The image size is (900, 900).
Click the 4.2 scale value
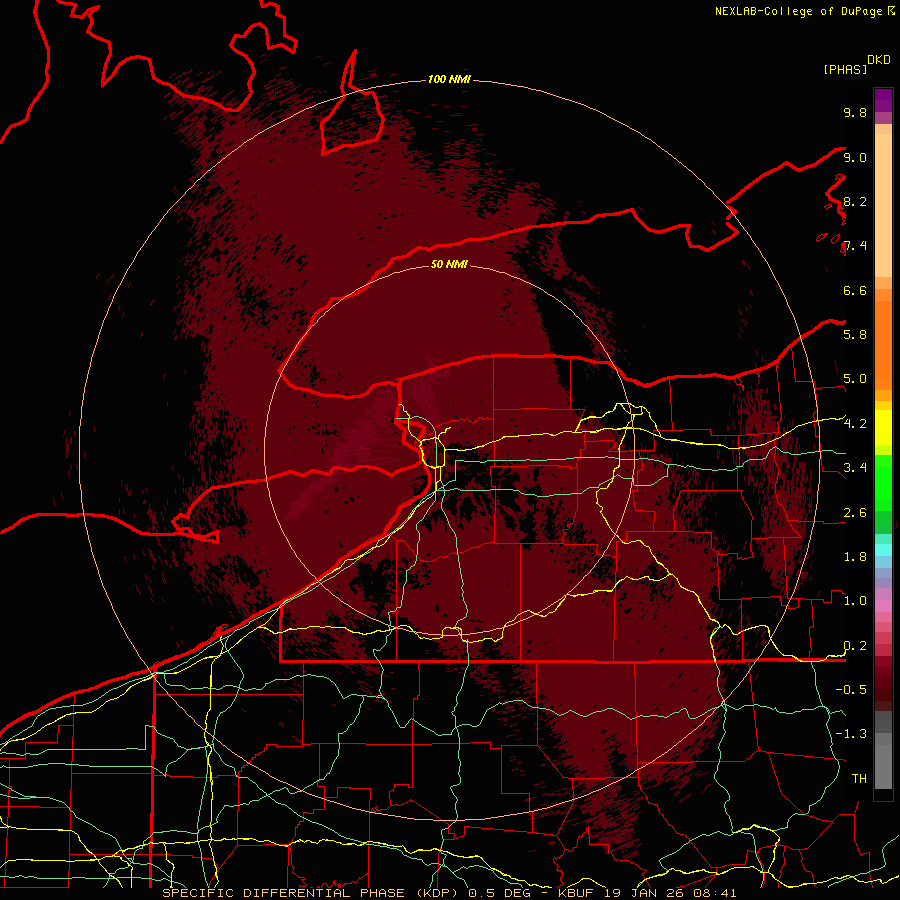pyautogui.click(x=855, y=424)
